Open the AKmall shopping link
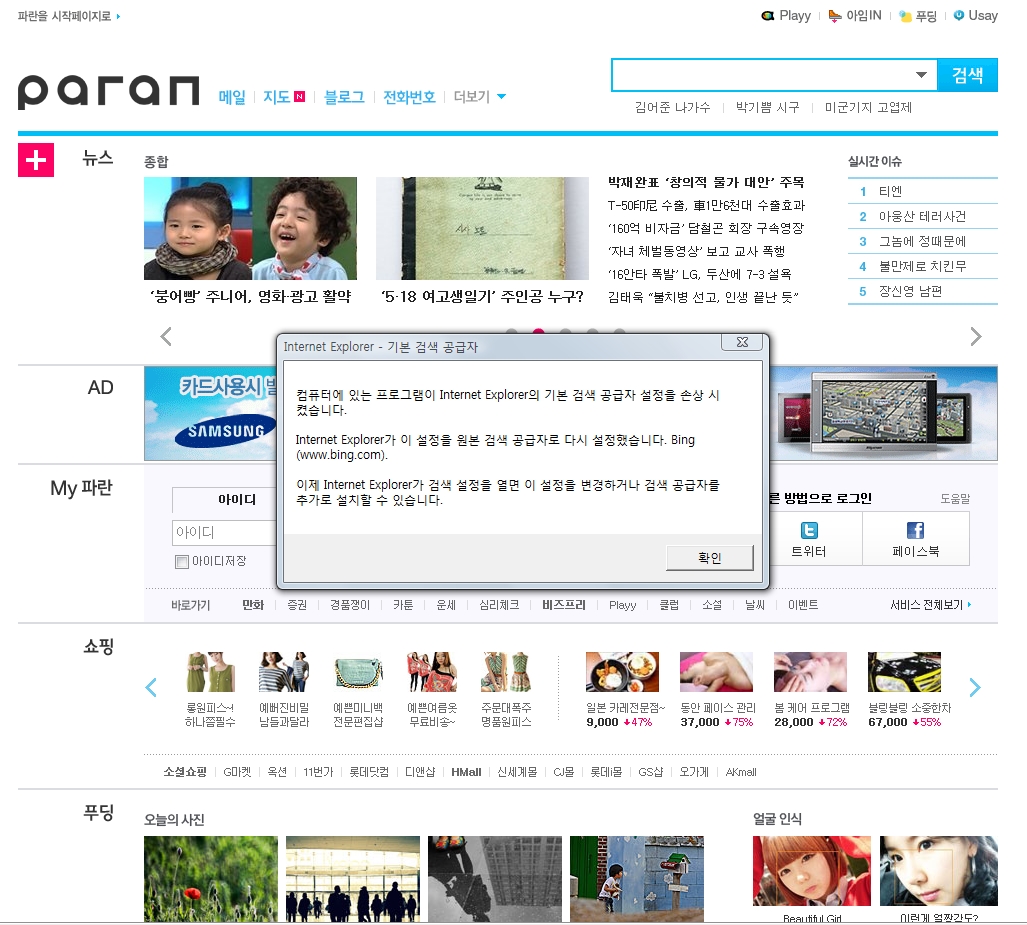1027x925 pixels. click(741, 772)
